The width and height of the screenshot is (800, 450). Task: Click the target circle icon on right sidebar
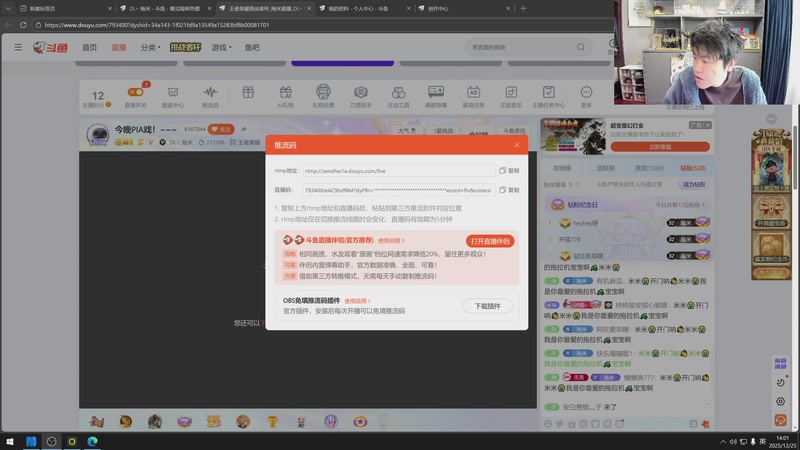point(780,402)
